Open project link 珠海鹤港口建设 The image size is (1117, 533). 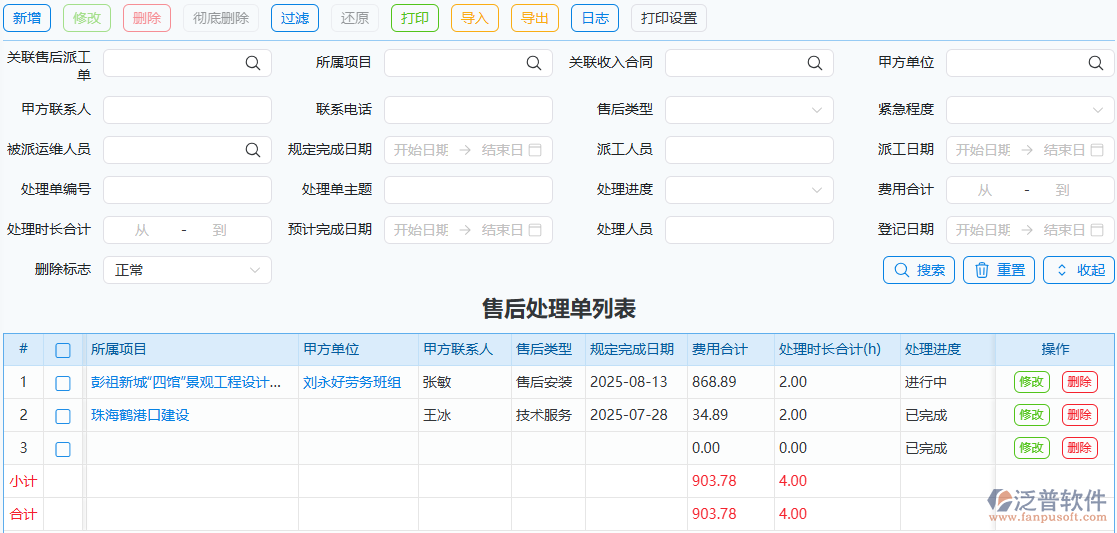coord(140,415)
